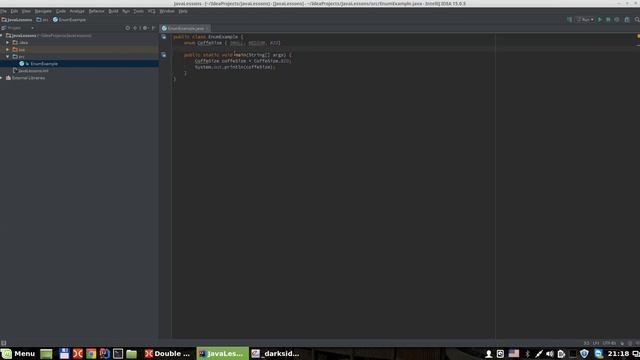Launch Chrome from taskbar launcher
This screenshot has width=640, height=360.
point(91,353)
